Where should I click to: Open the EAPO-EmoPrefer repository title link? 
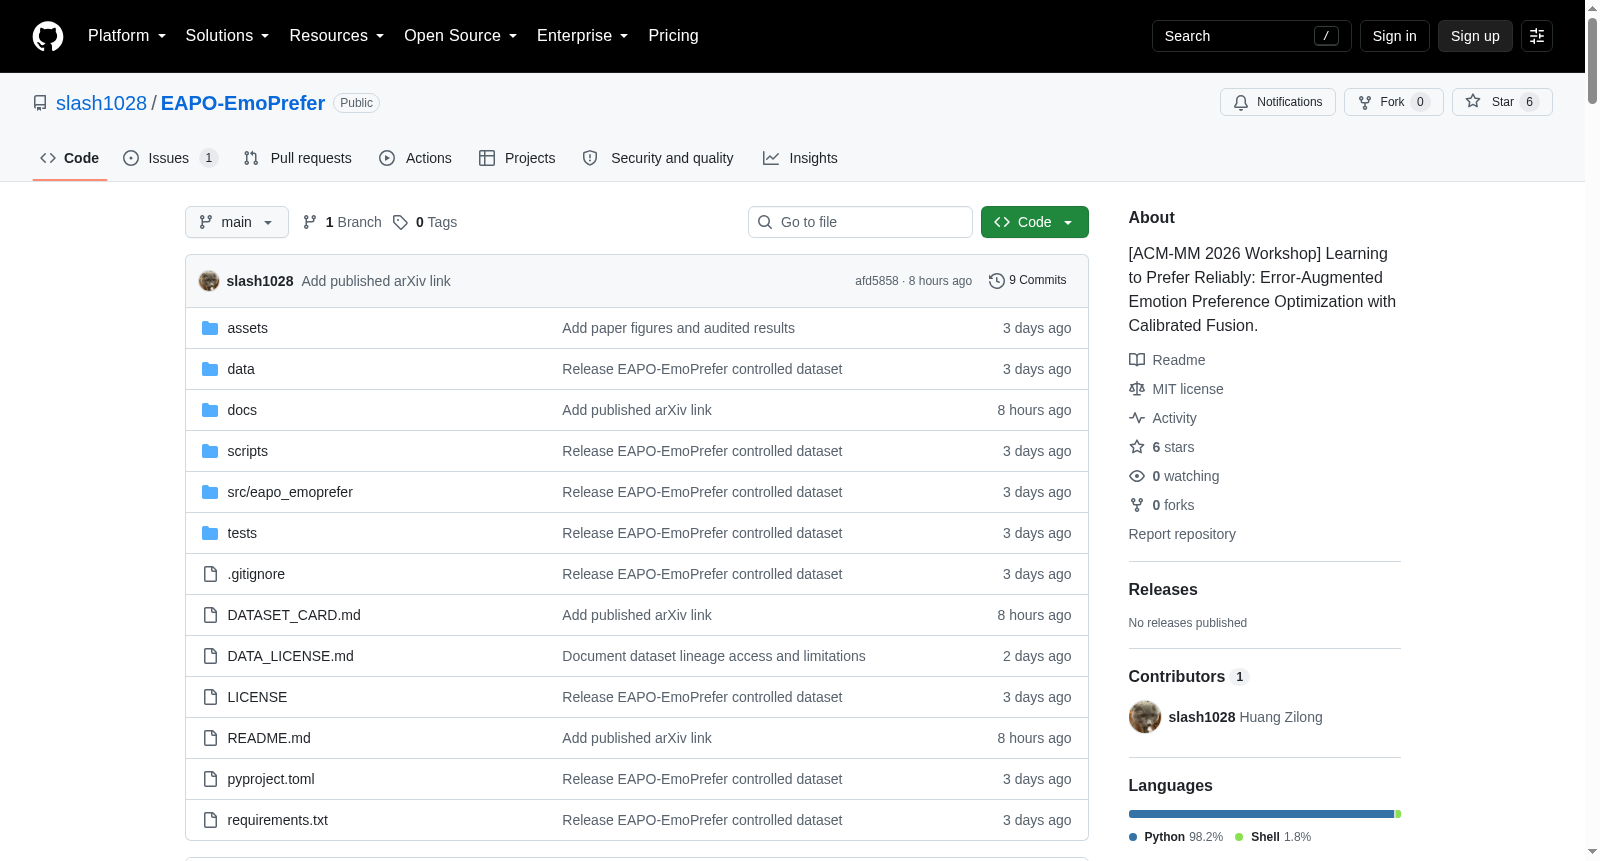(x=243, y=103)
